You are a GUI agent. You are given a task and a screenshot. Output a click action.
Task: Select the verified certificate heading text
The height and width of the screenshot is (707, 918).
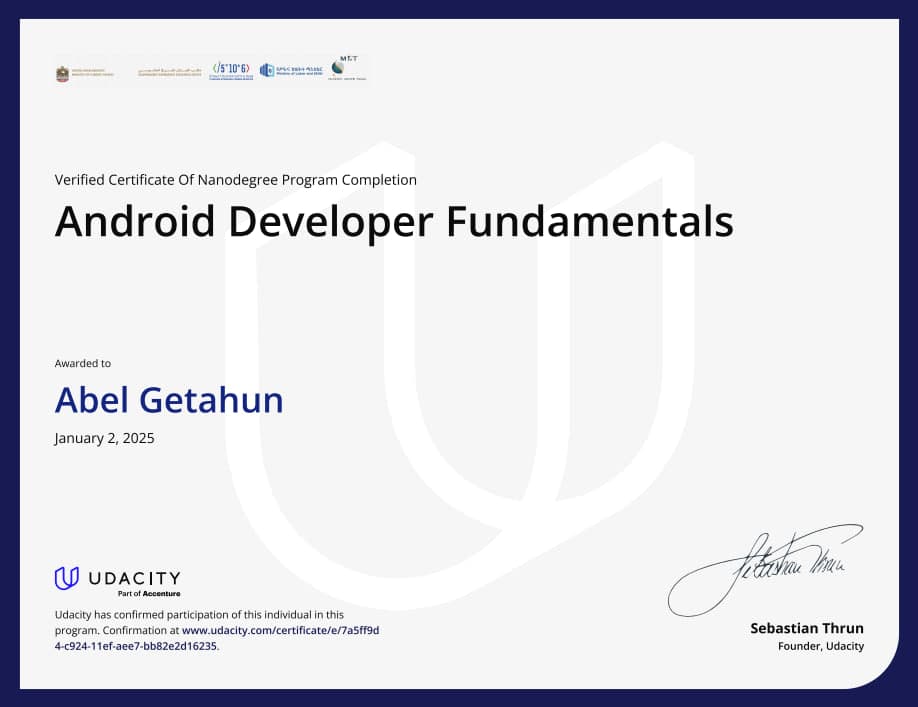235,180
